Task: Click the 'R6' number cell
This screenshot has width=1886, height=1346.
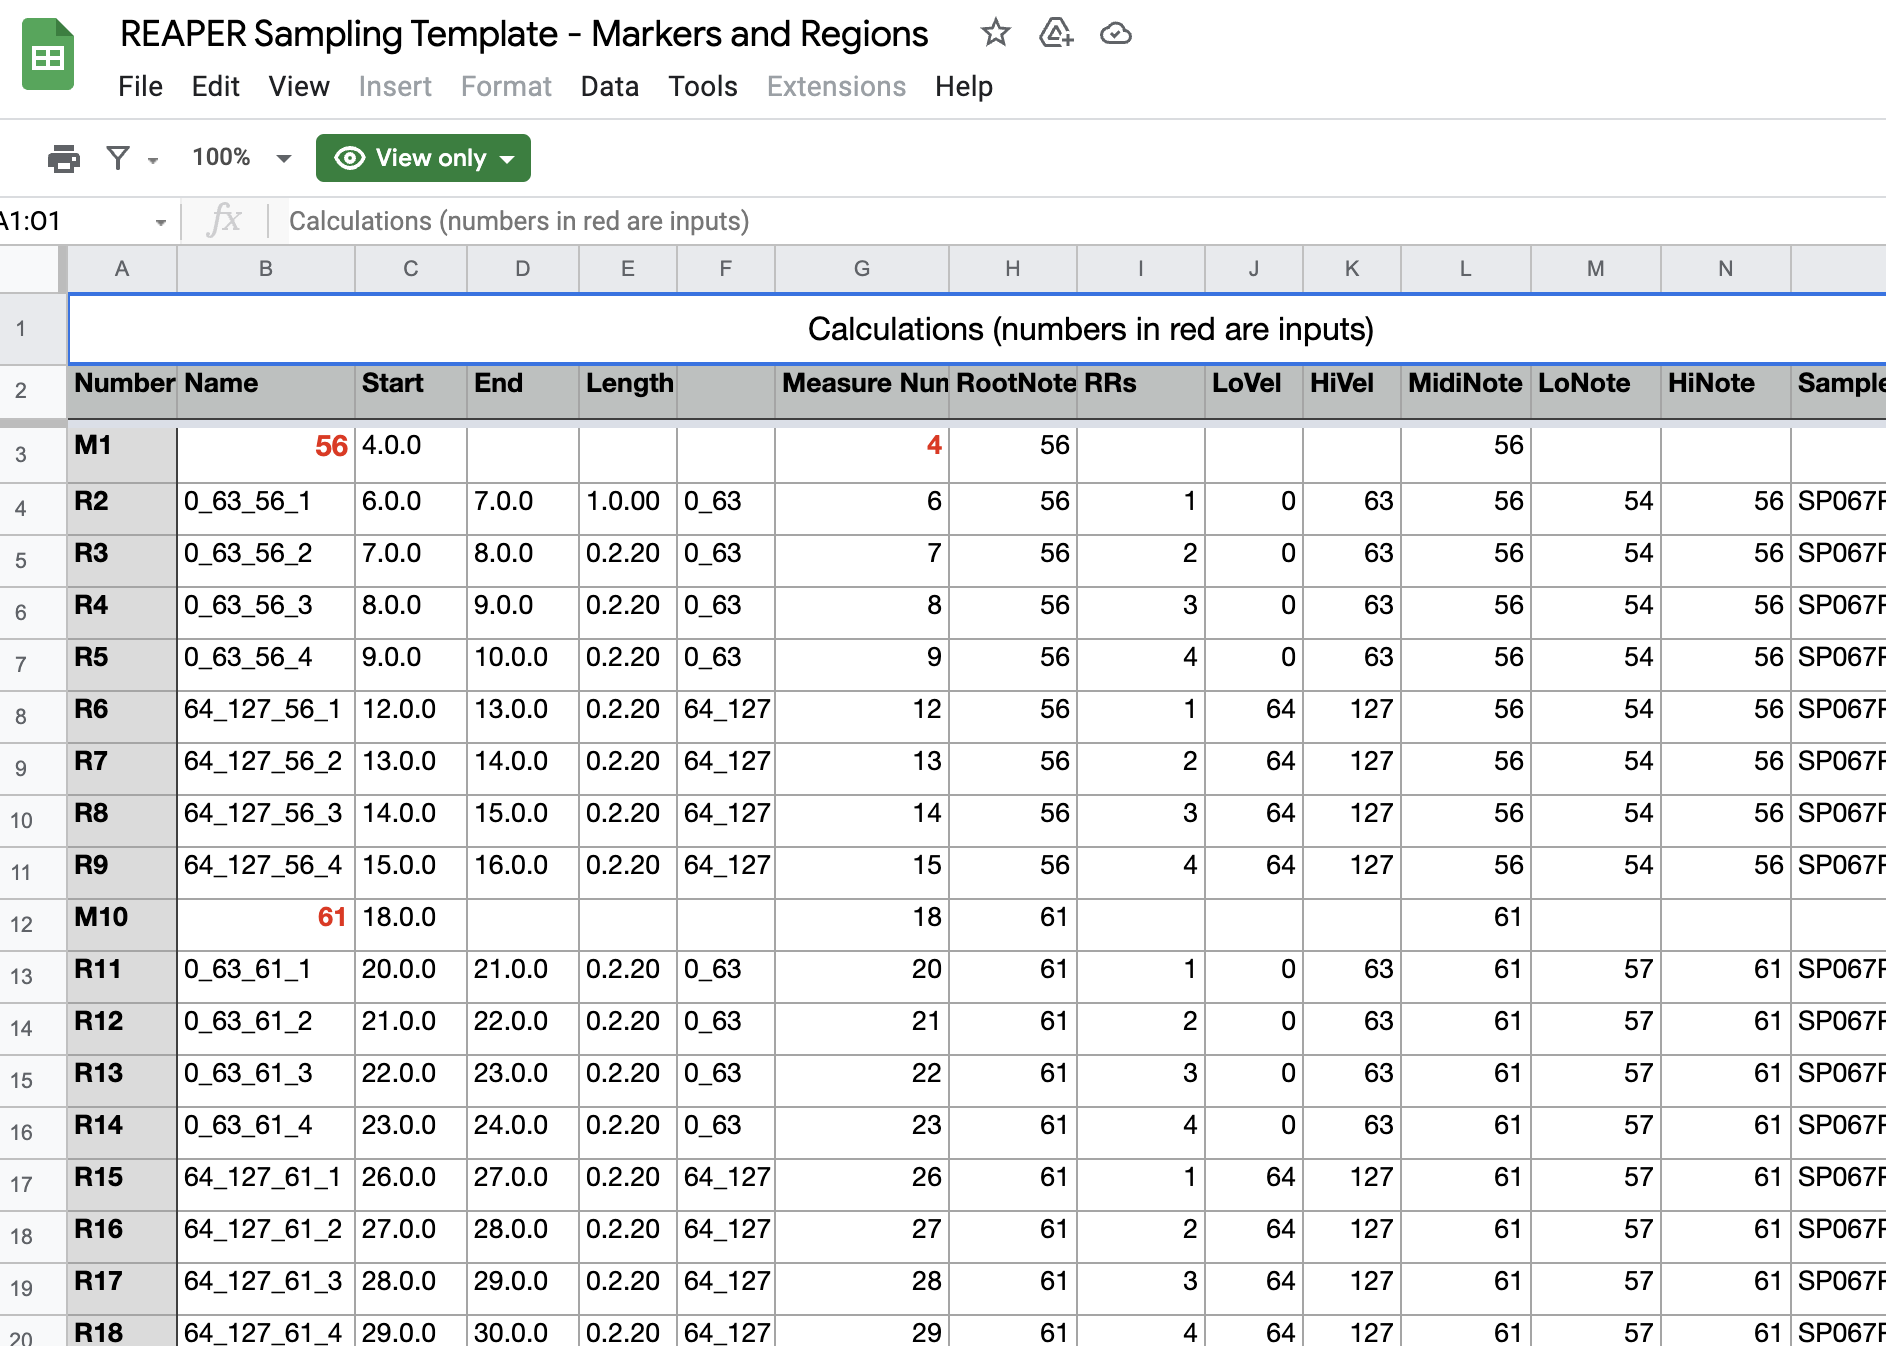Action: coord(123,716)
